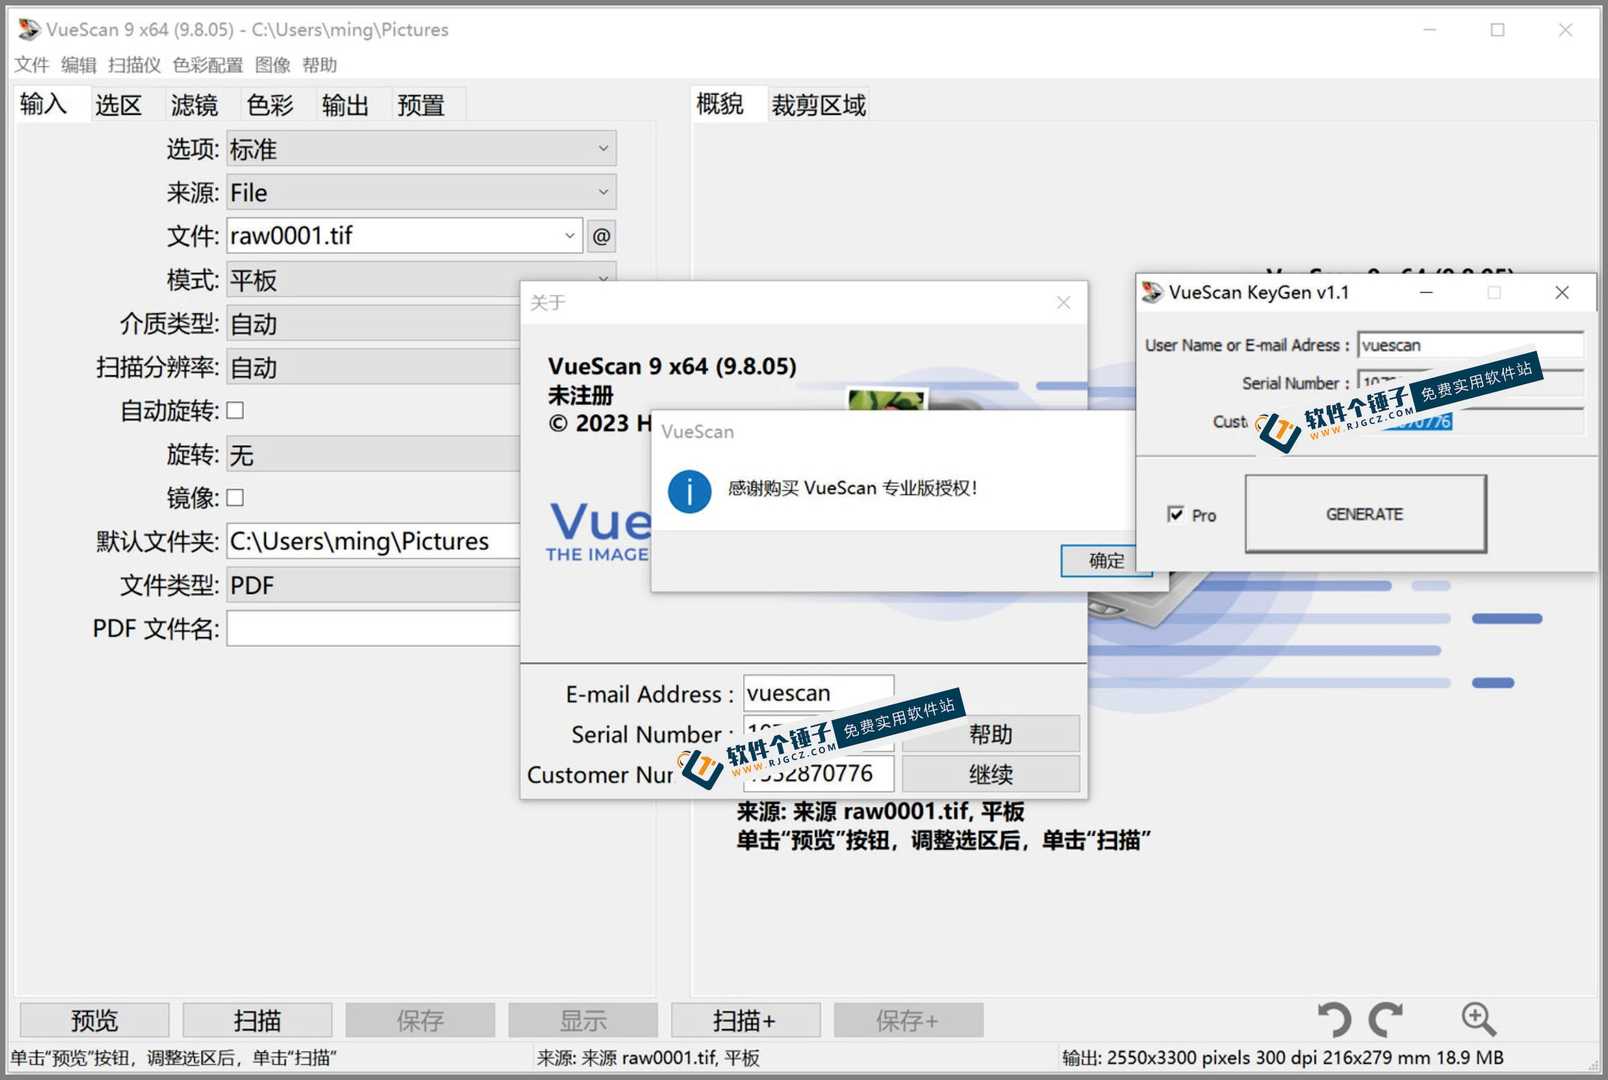Viewport: 1608px width, 1080px height.
Task: Click the Customer Number field in 关于 dialog
Action: coord(818,774)
